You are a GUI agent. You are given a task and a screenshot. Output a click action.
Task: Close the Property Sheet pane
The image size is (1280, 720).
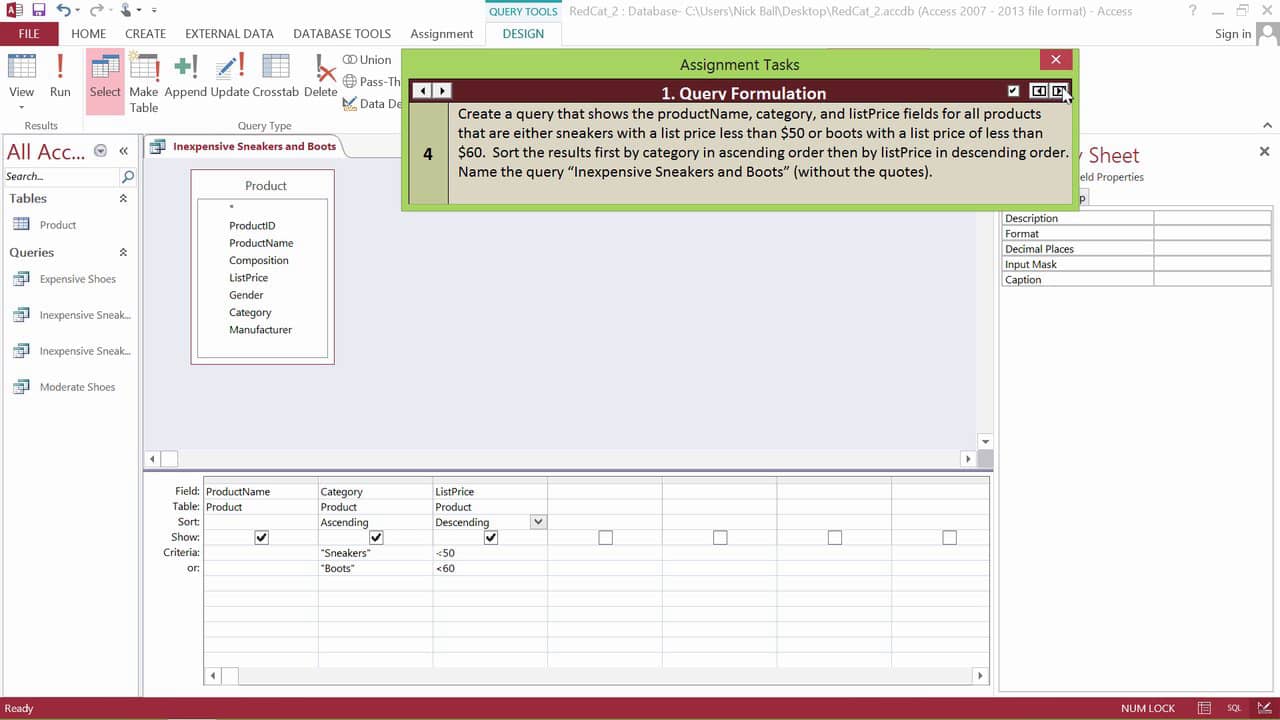pos(1264,151)
